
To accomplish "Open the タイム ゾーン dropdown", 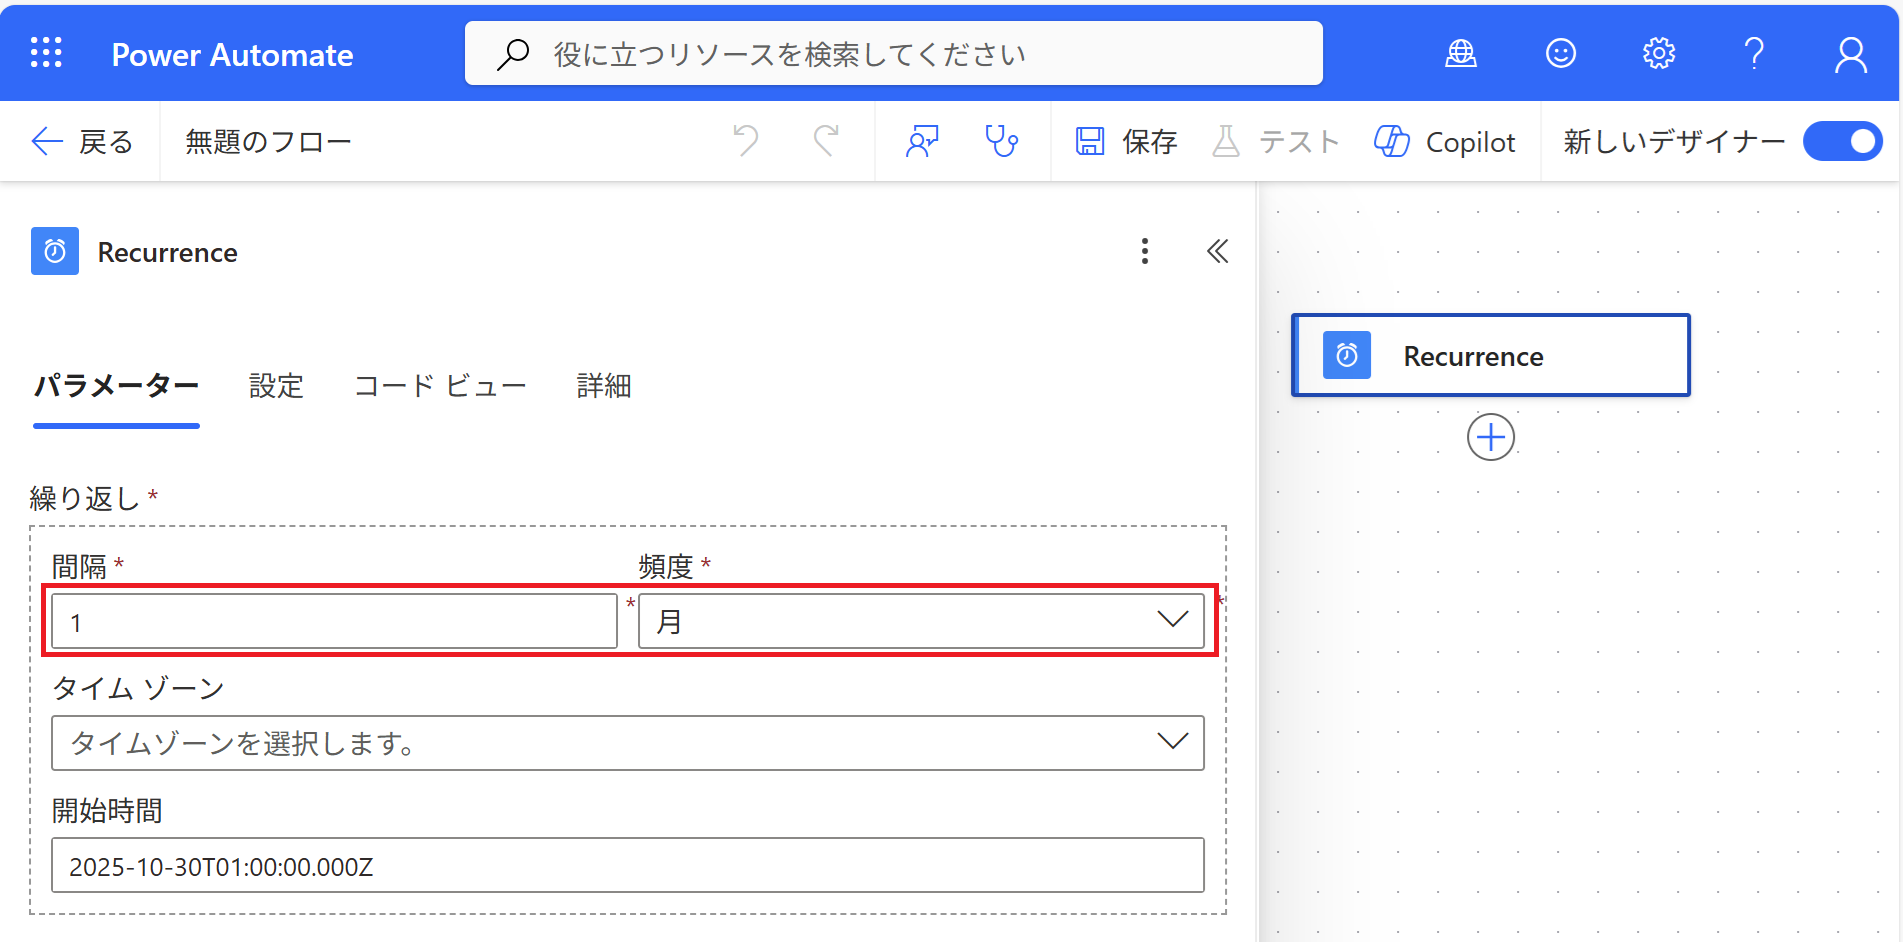I will pyautogui.click(x=628, y=743).
